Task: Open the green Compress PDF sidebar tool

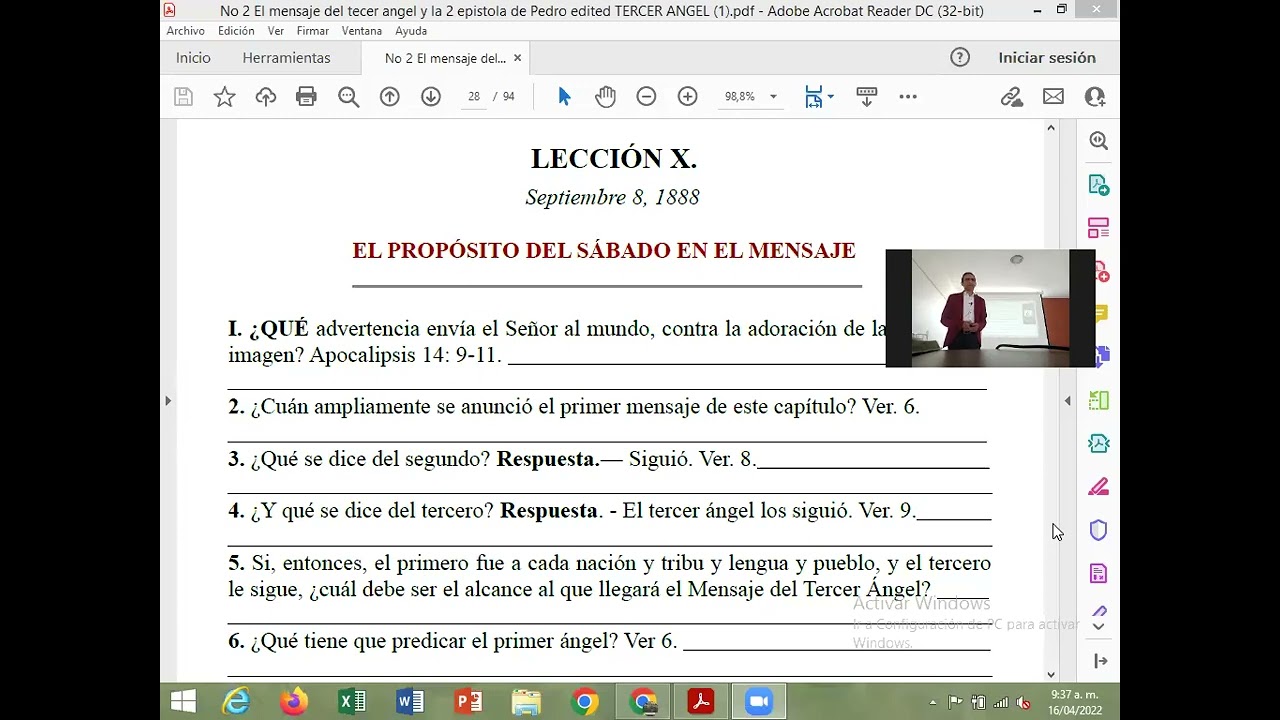Action: [x=1098, y=400]
